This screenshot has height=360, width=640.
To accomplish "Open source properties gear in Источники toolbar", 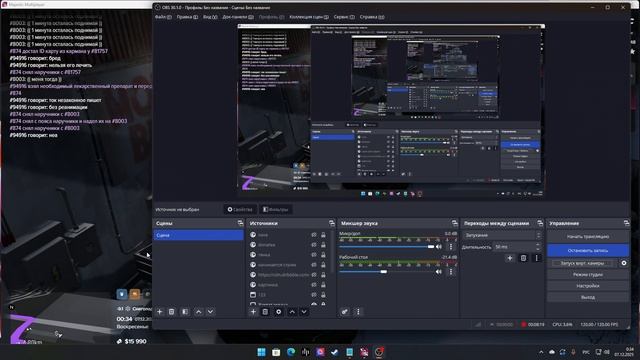I will 278,312.
